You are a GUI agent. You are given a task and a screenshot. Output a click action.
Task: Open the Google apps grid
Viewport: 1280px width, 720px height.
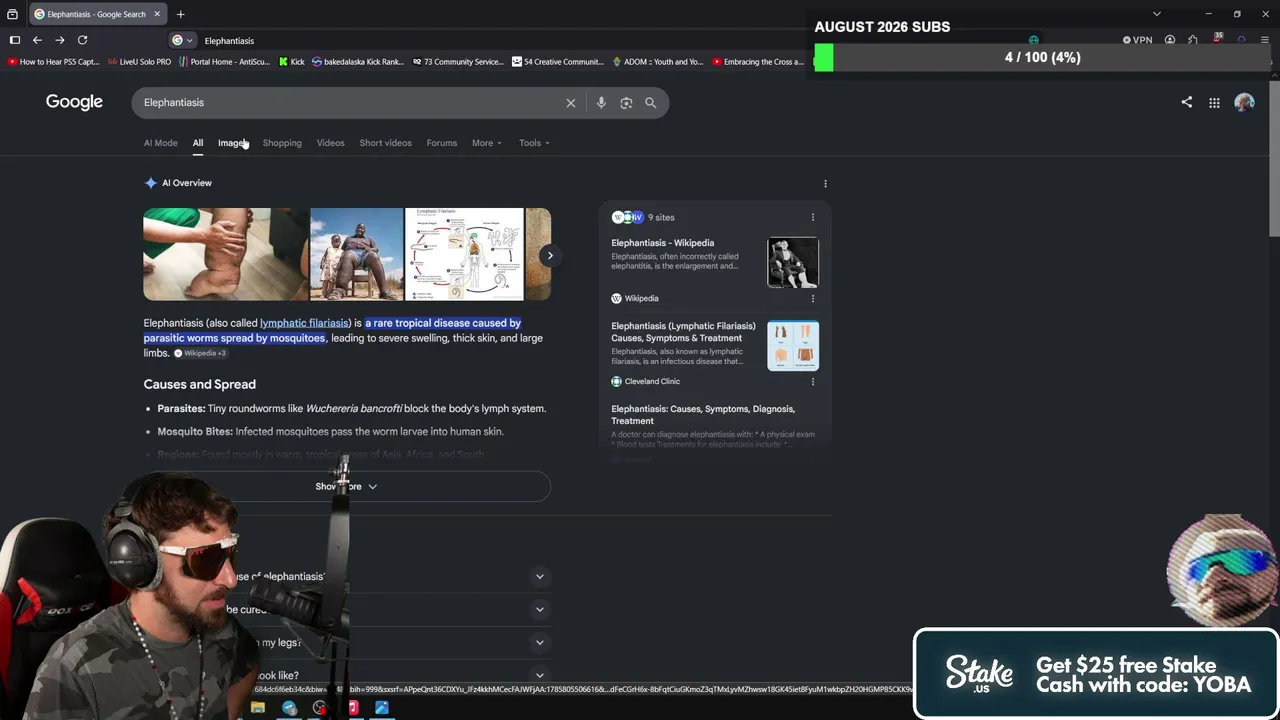(x=1214, y=102)
